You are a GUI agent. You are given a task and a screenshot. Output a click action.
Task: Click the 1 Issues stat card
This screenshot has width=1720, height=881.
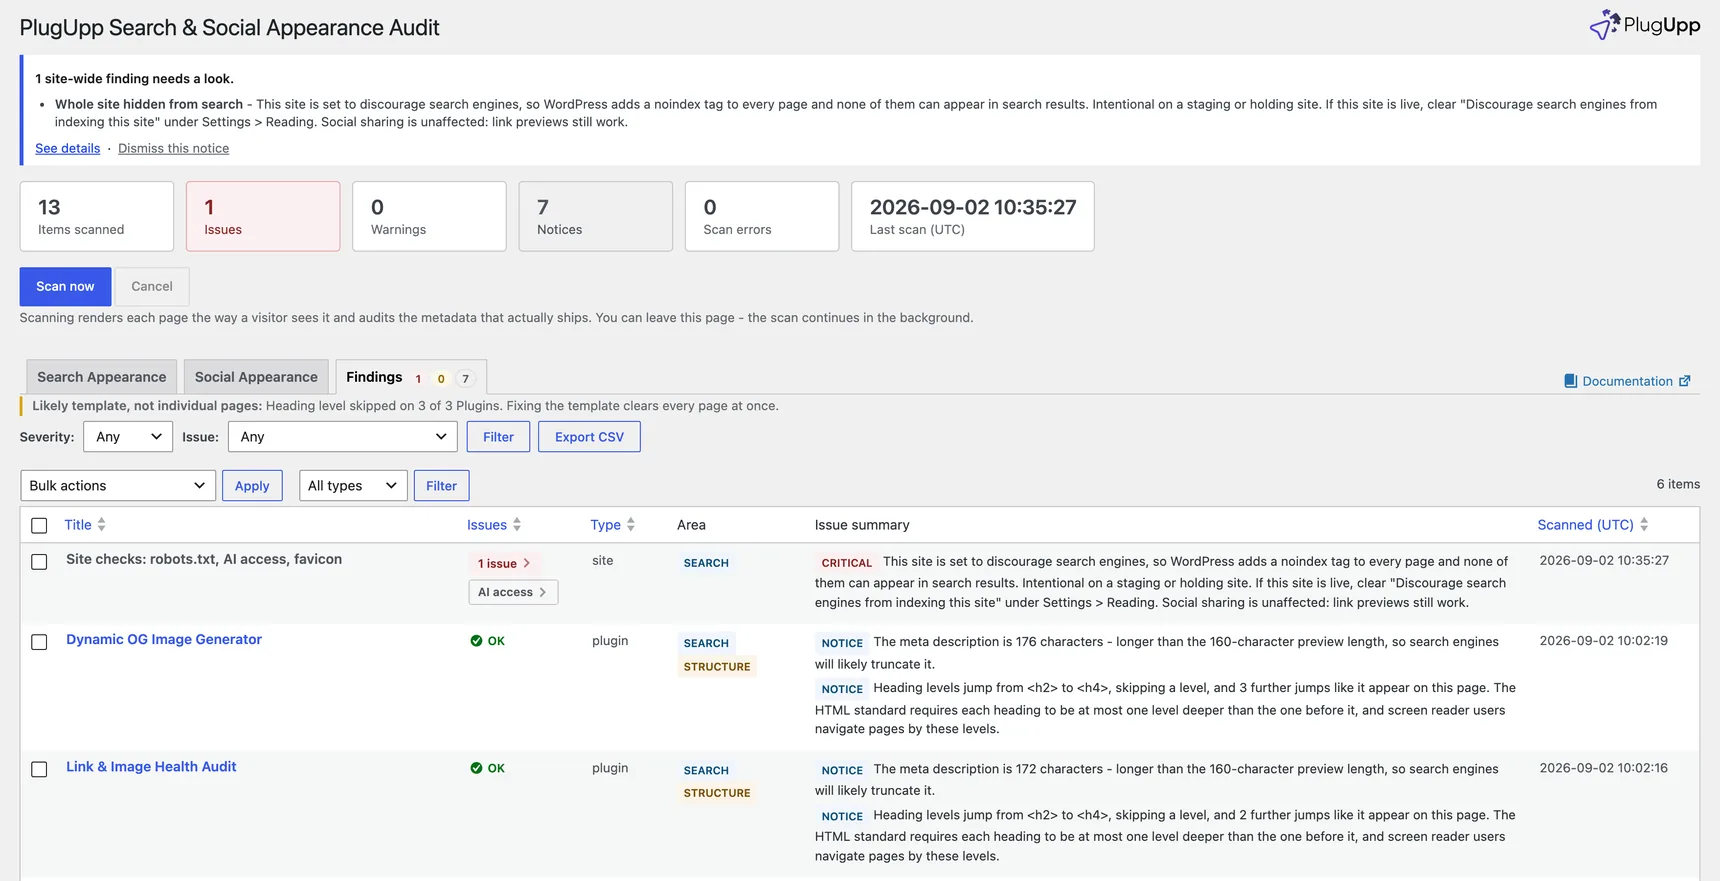coord(263,216)
